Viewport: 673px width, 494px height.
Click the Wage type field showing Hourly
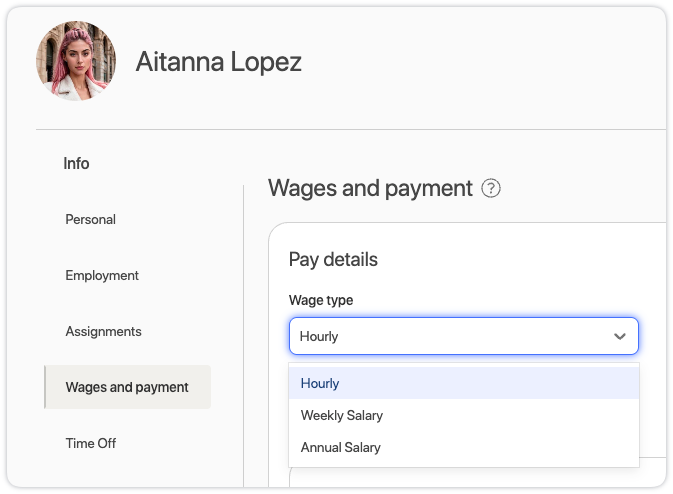(x=450, y=337)
